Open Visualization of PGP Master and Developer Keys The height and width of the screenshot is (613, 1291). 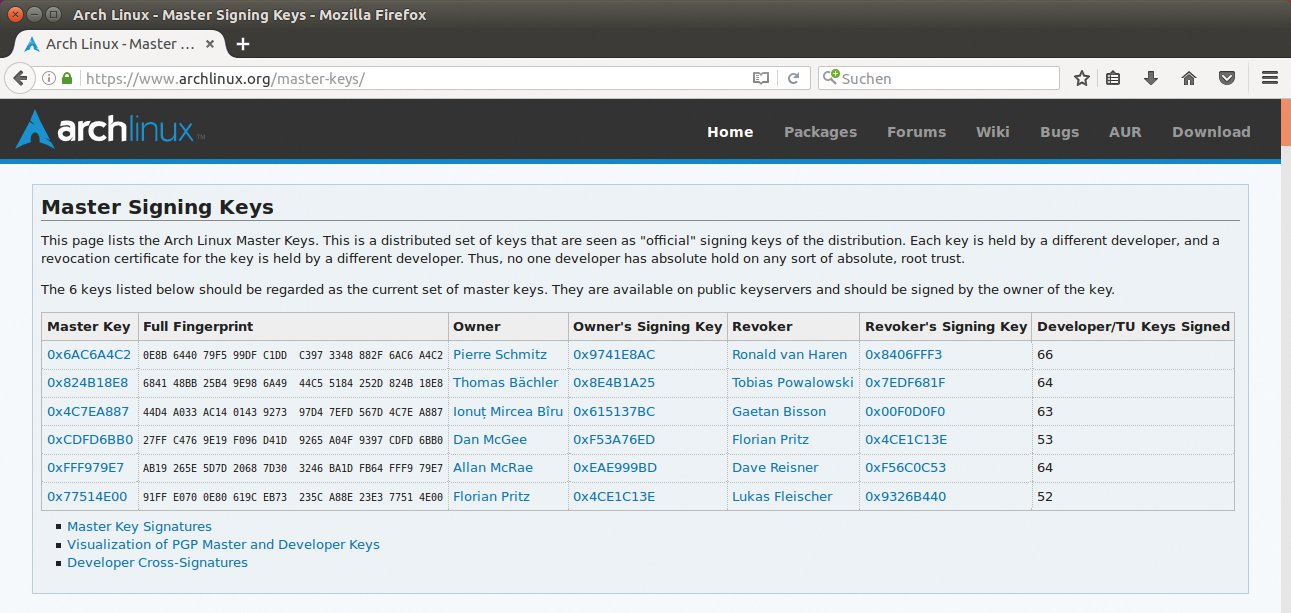click(223, 545)
